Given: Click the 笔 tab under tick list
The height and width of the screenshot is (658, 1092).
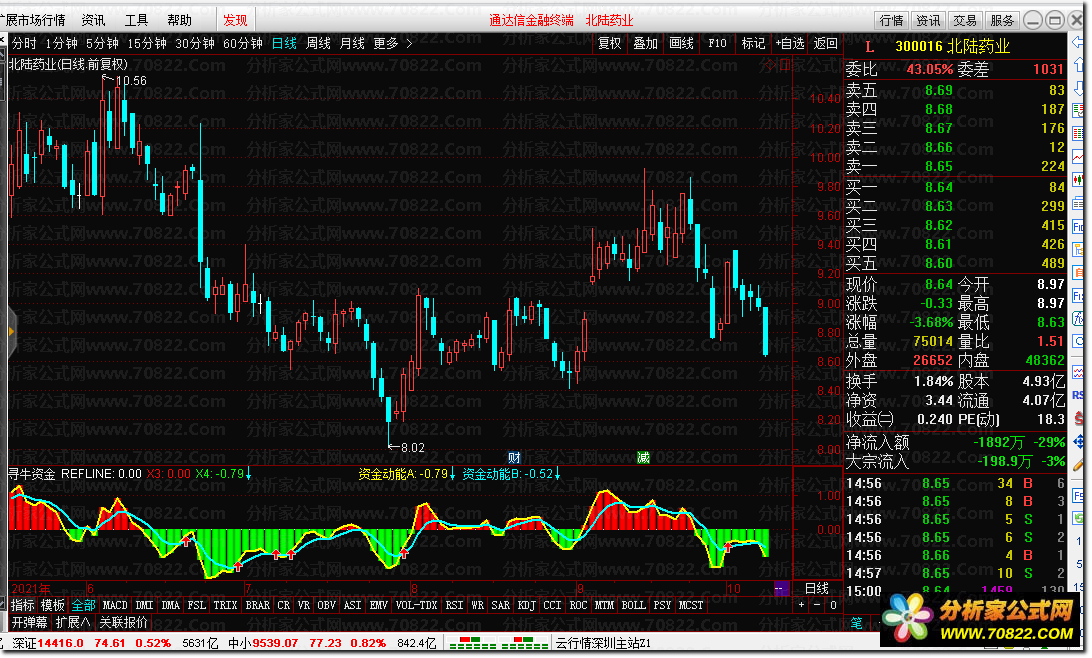Looking at the screenshot, I should [856, 622].
